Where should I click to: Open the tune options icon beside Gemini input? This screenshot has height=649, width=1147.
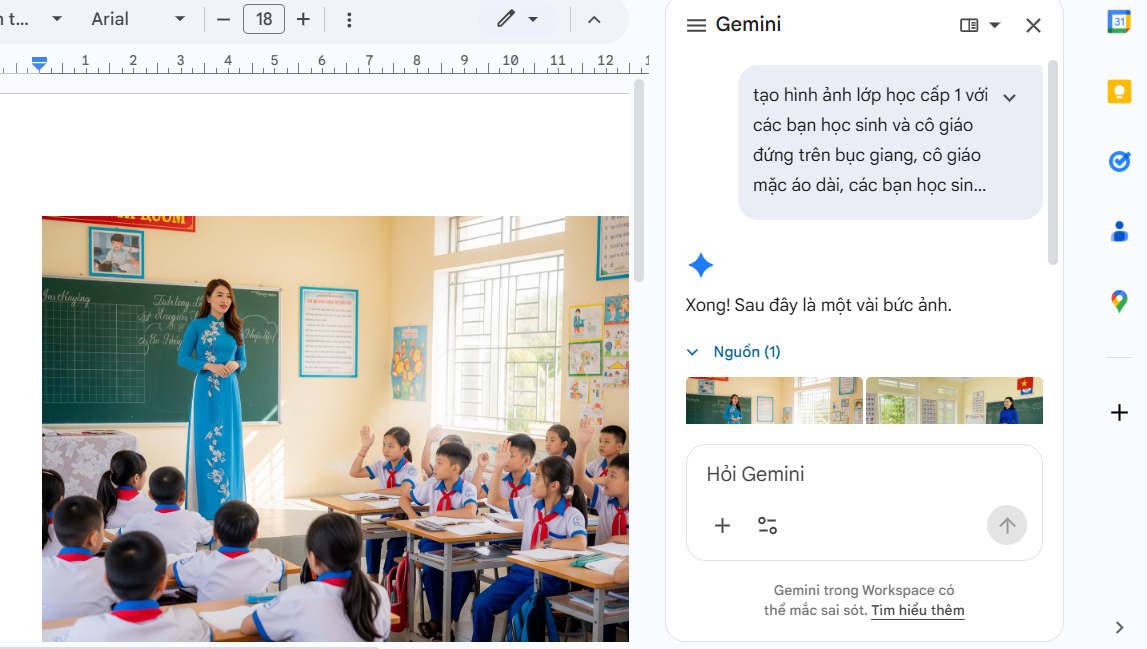point(768,525)
